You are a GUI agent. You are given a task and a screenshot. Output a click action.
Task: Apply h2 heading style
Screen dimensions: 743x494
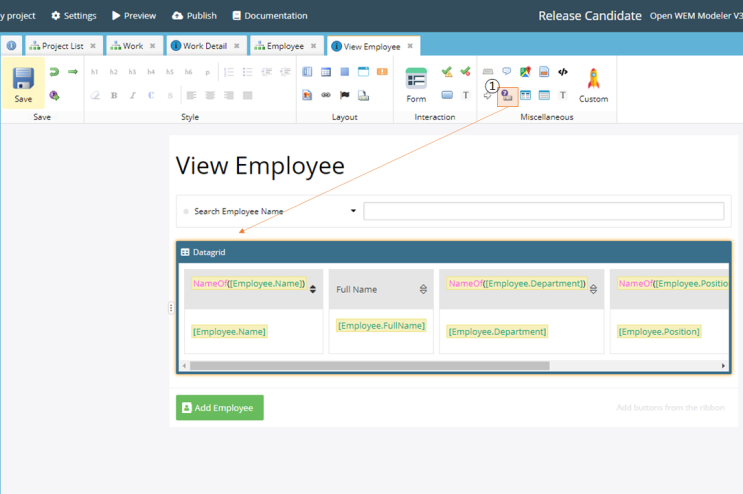click(113, 72)
